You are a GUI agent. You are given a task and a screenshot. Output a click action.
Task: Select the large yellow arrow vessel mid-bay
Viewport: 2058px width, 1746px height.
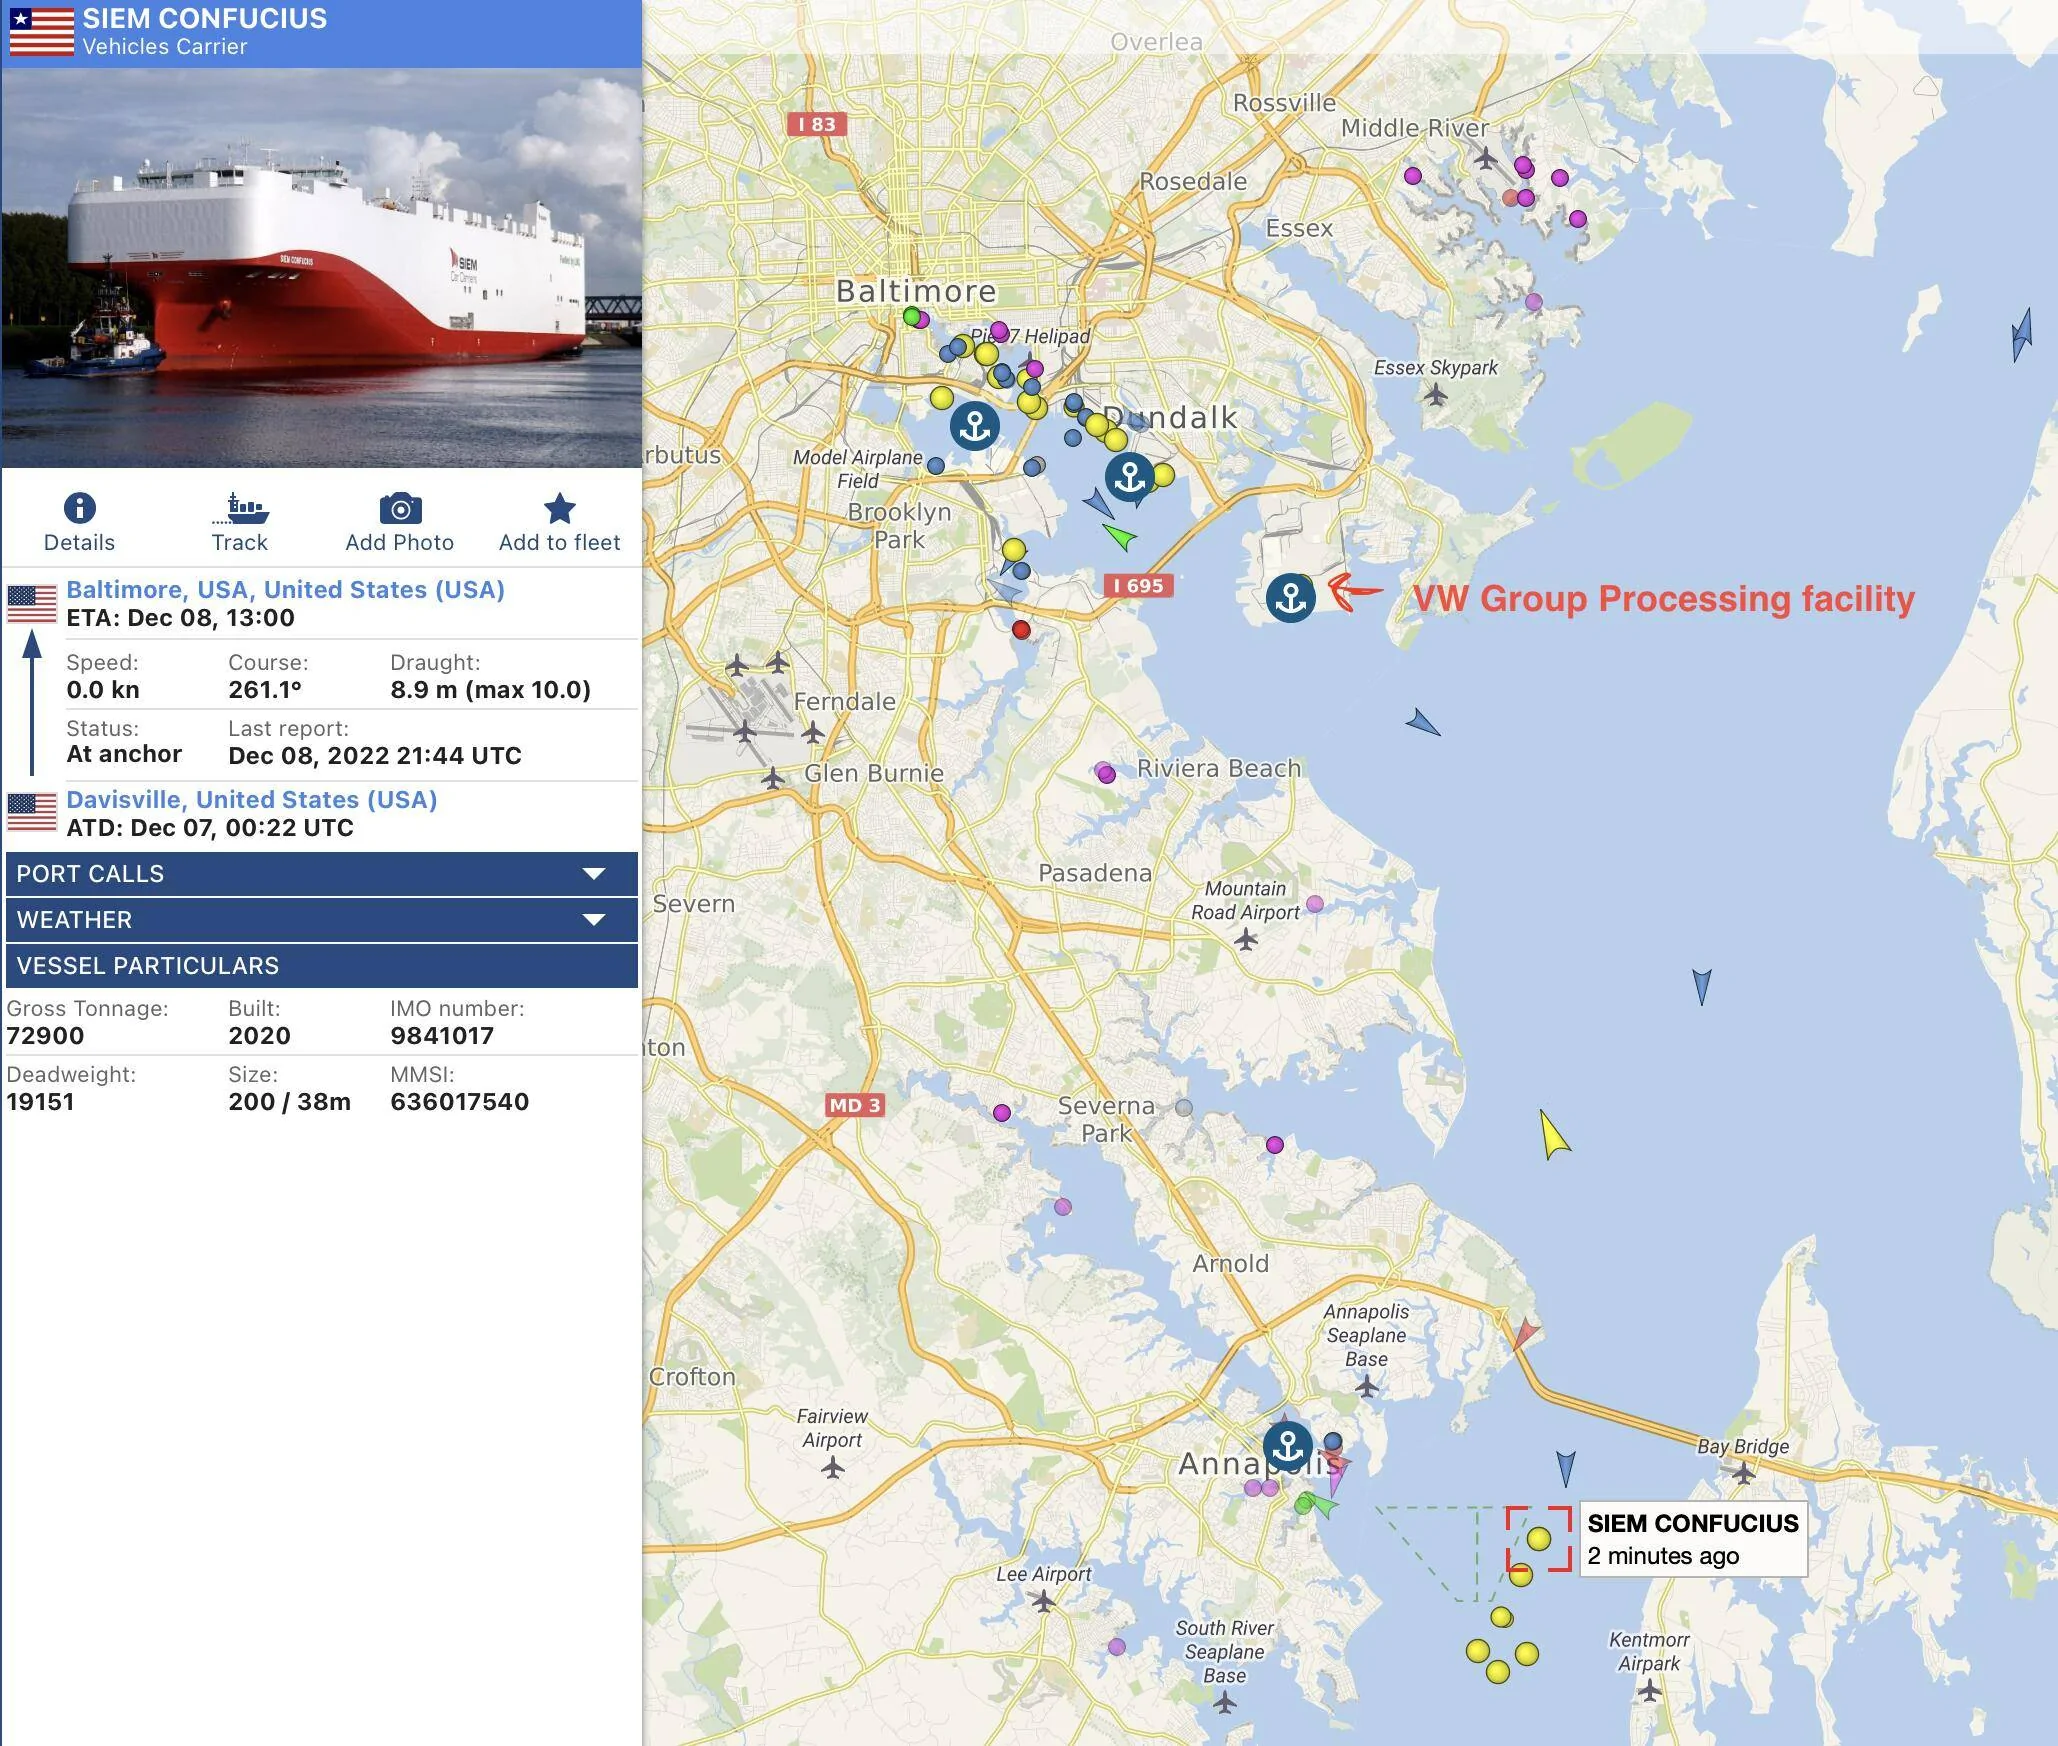pyautogui.click(x=1552, y=1135)
